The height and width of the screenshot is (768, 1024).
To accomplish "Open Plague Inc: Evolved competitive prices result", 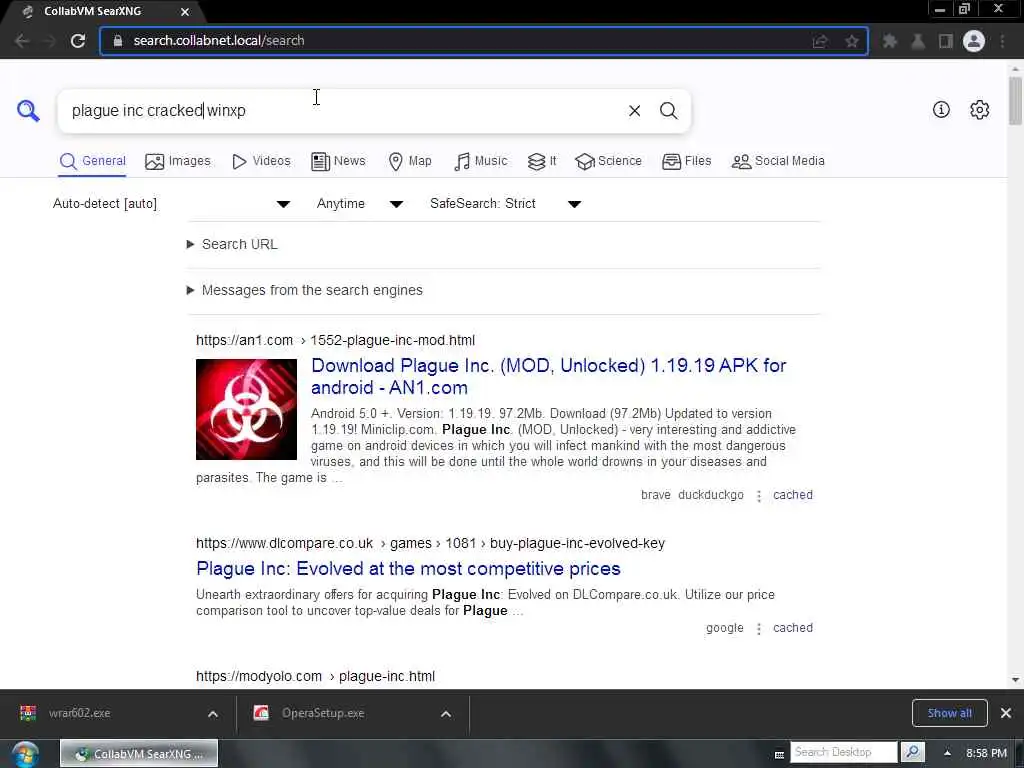I will [408, 569].
